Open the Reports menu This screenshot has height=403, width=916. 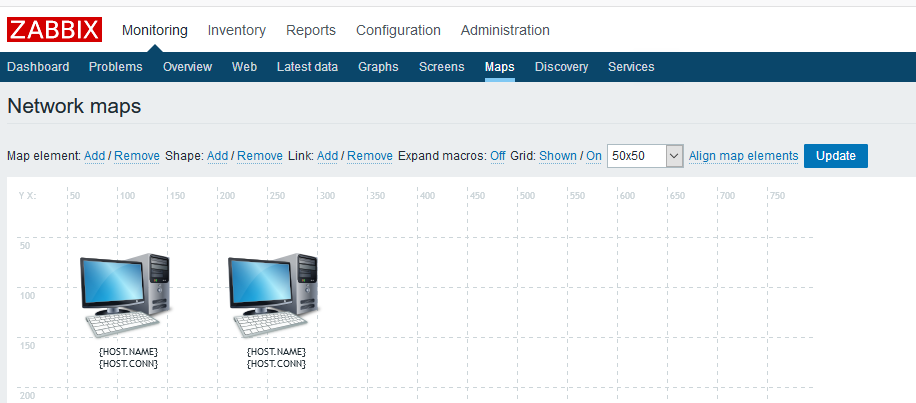[311, 30]
